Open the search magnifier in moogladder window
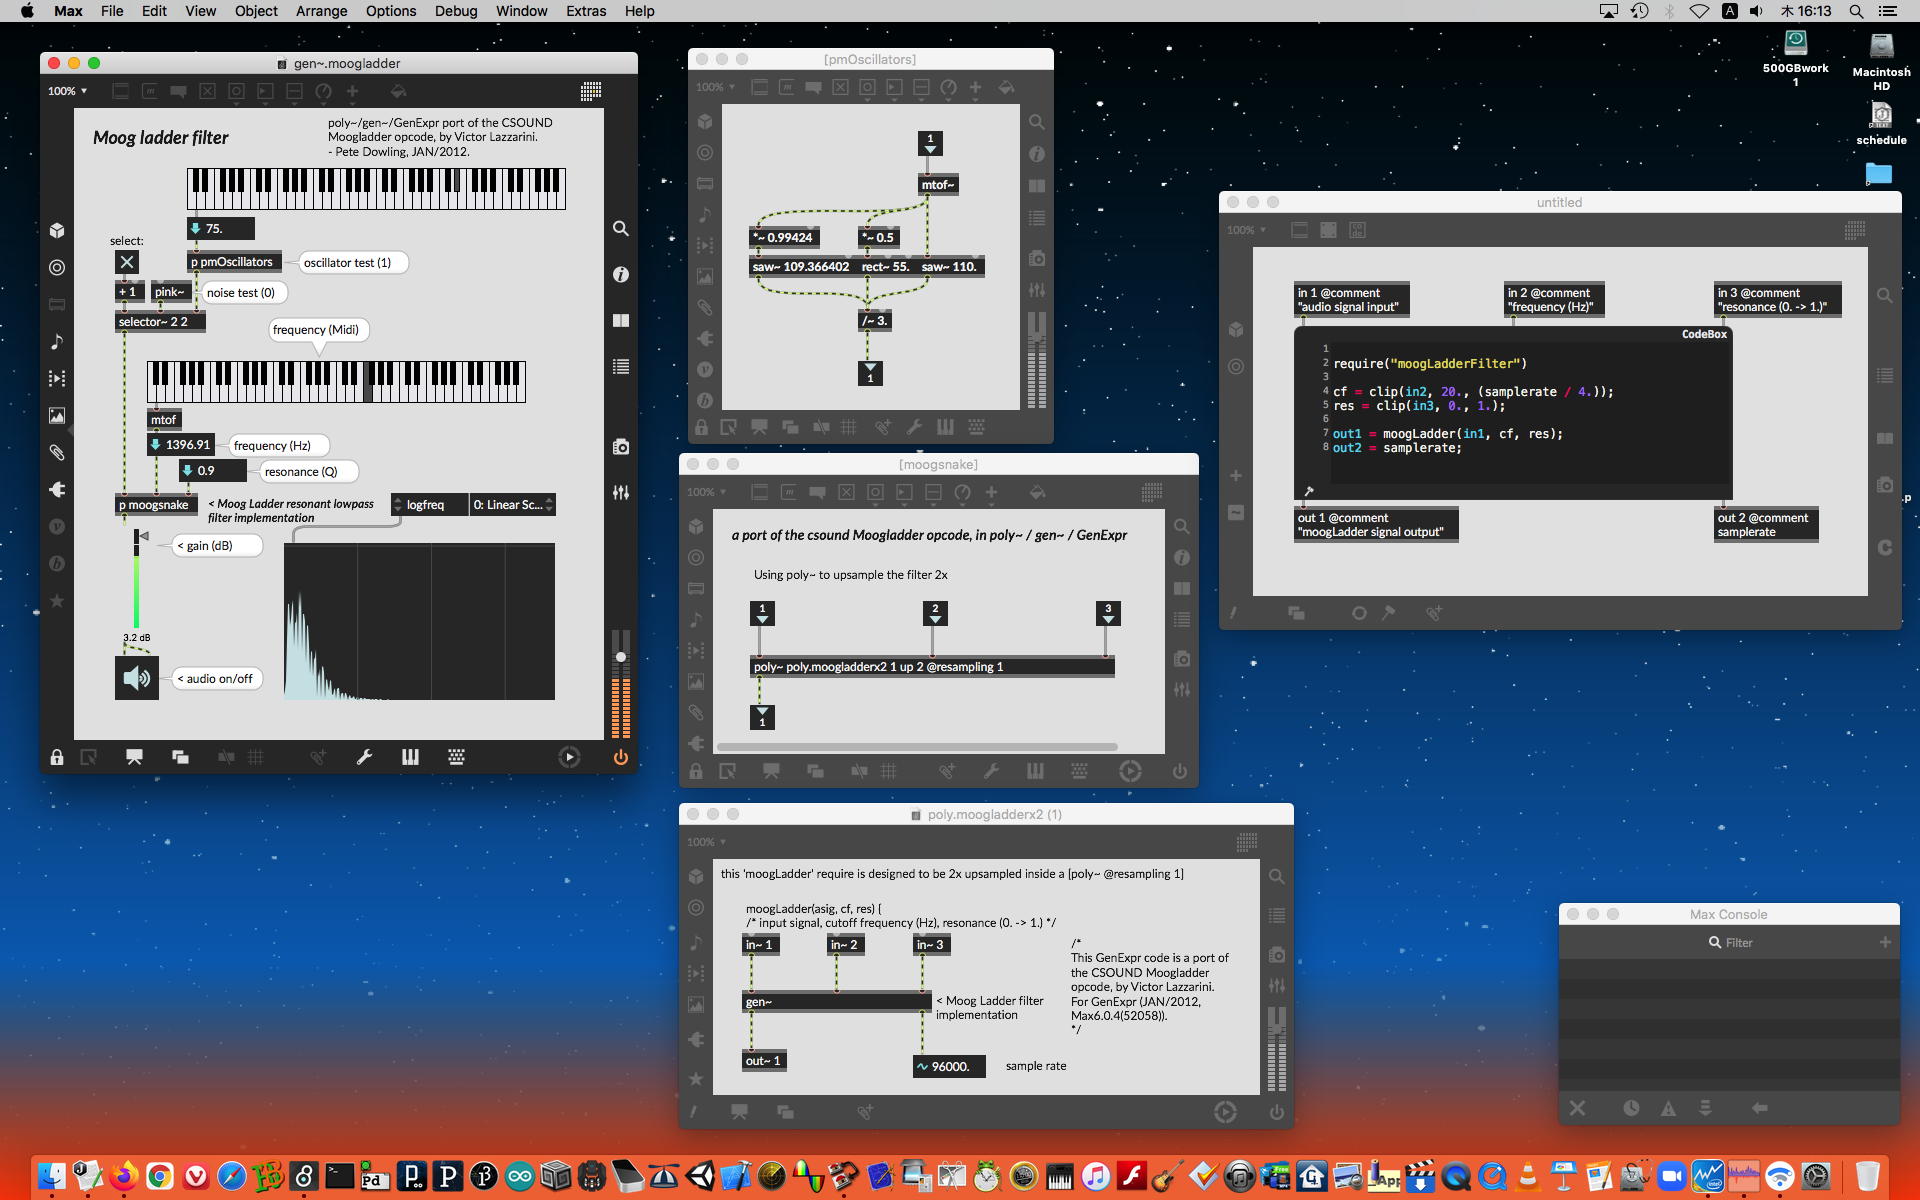 click(621, 229)
